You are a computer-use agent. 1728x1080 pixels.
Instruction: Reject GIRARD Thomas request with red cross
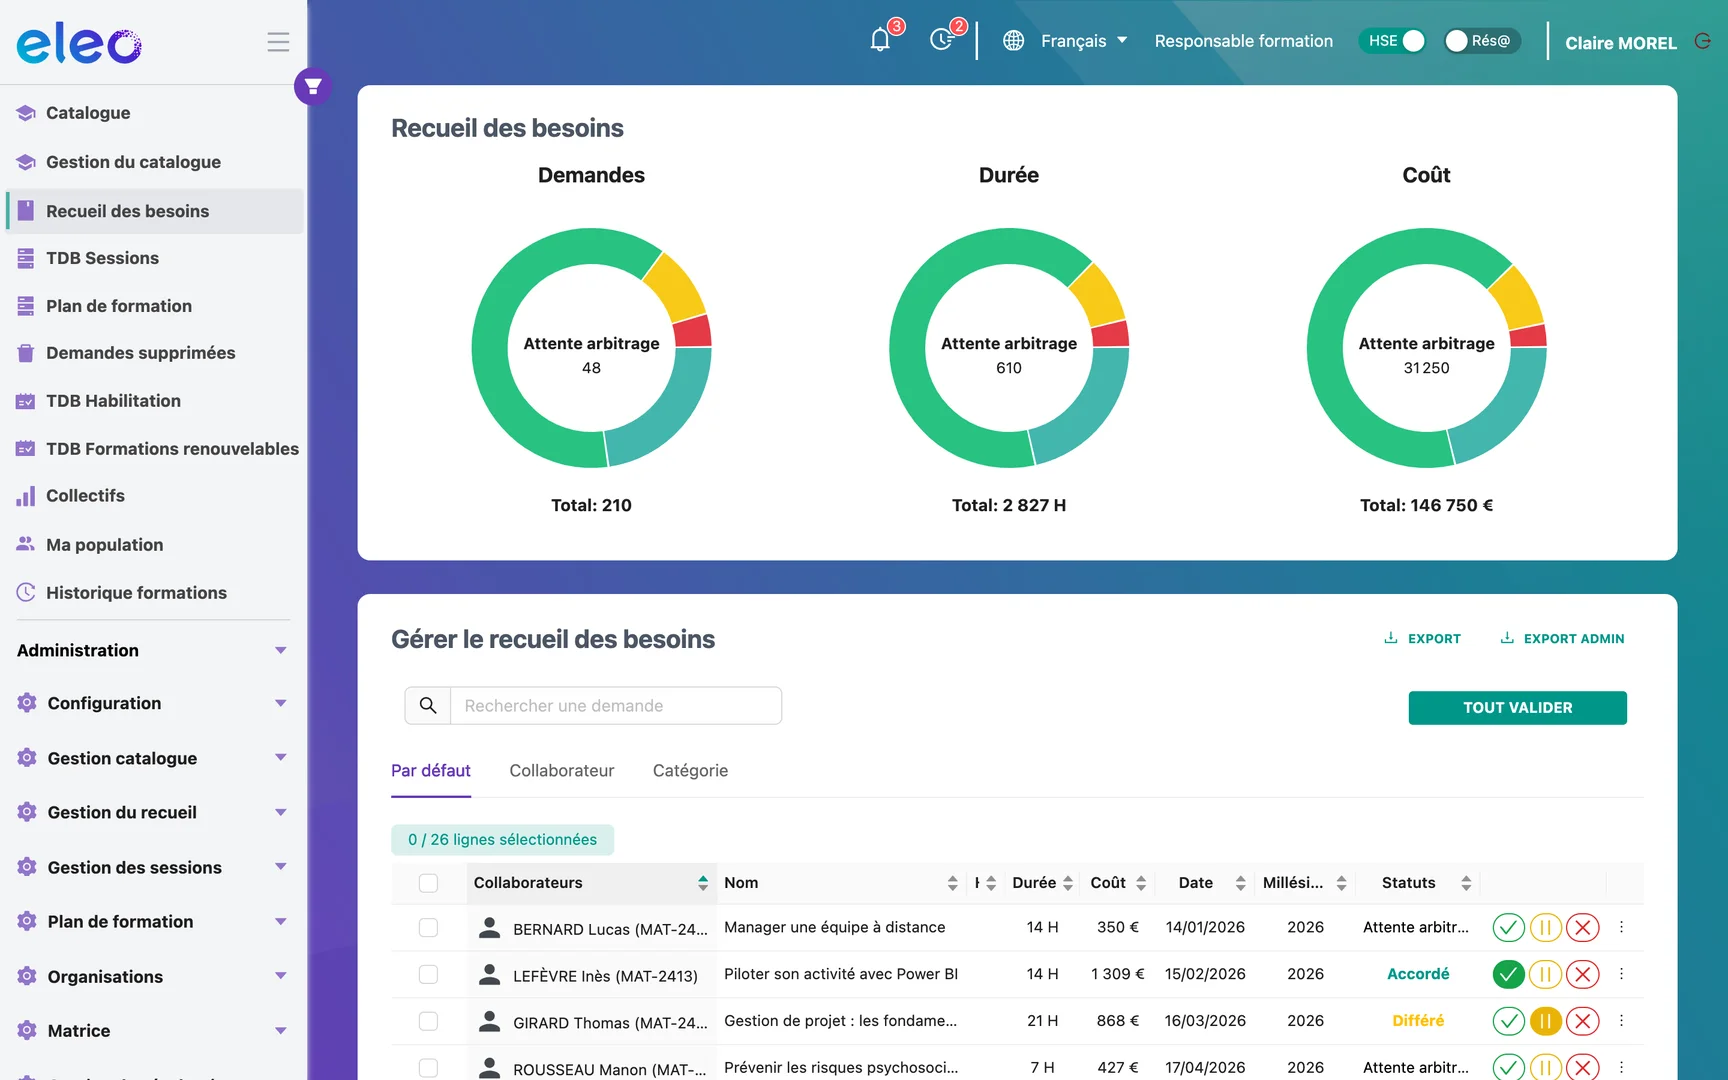(1582, 1021)
